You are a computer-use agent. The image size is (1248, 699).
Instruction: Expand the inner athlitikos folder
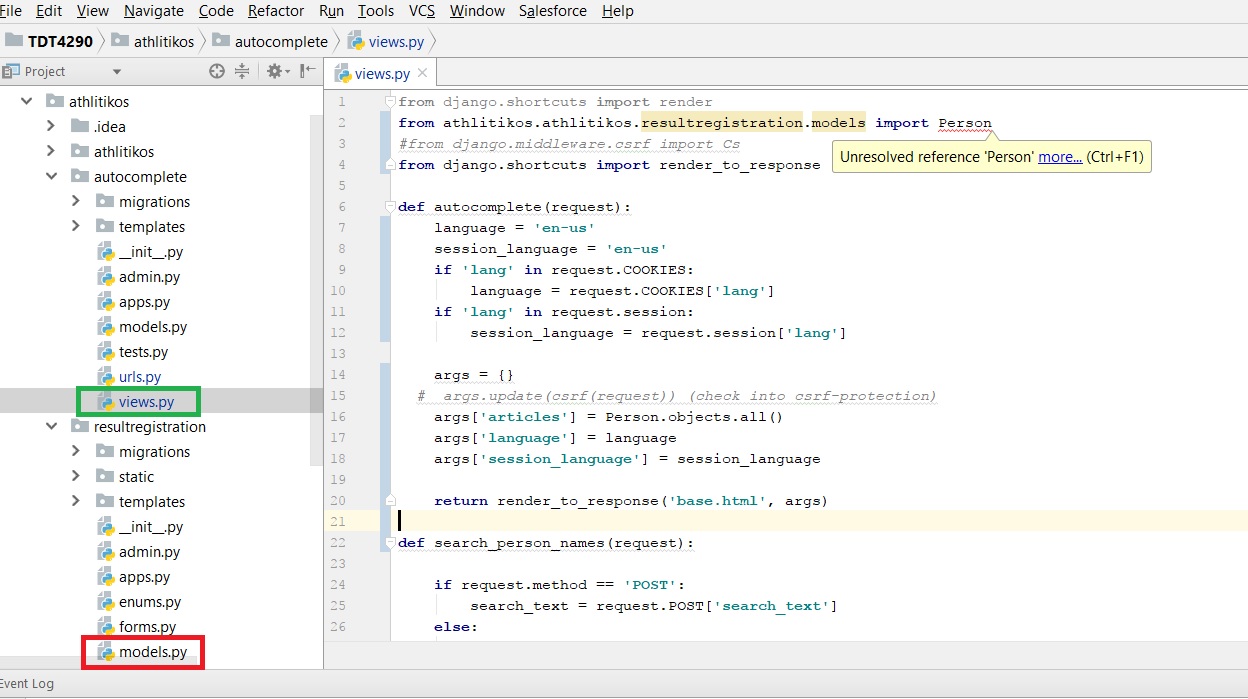51,151
